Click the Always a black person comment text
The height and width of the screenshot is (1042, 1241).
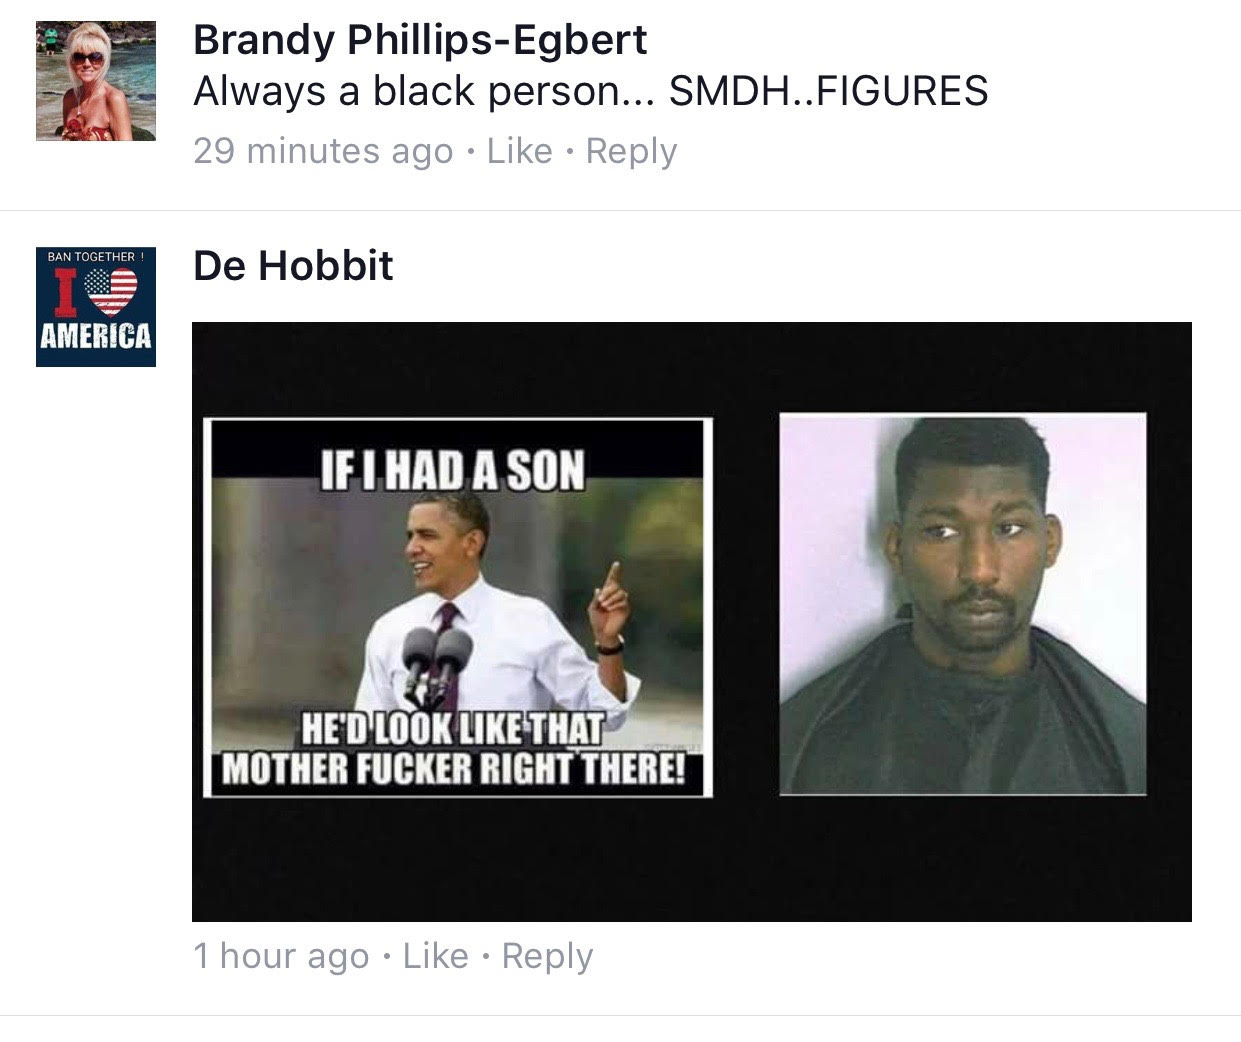(x=590, y=92)
